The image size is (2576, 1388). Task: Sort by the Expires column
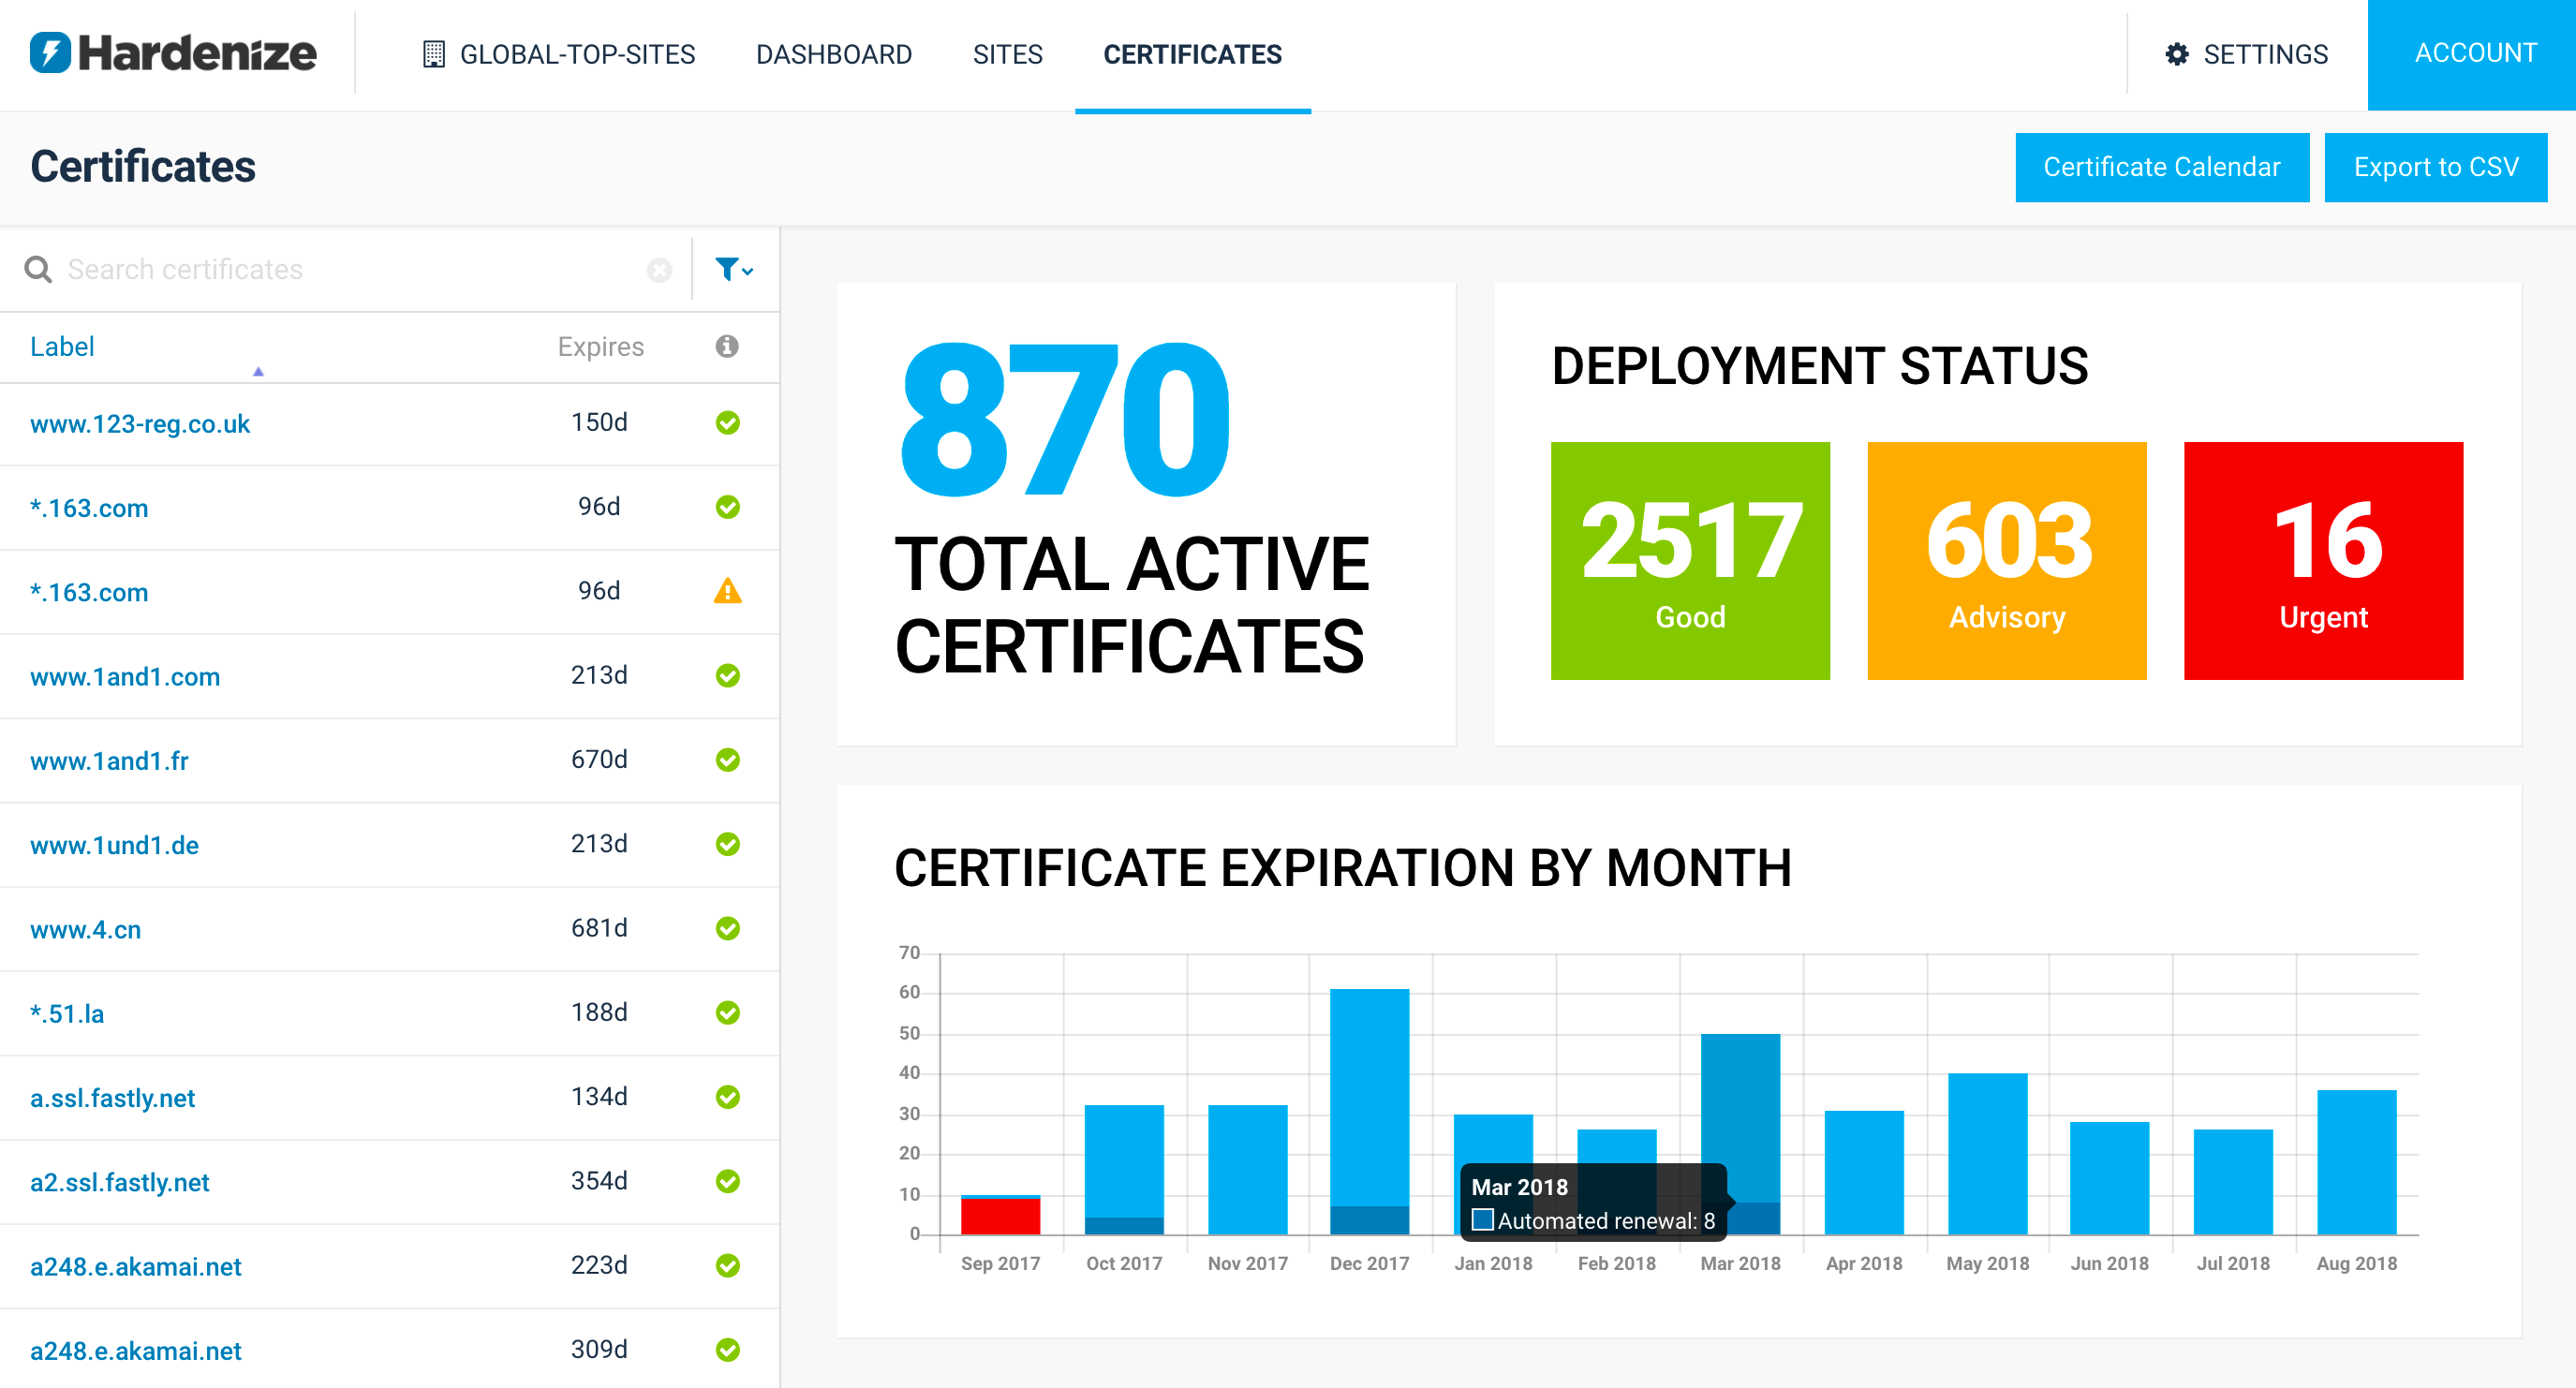tap(600, 346)
